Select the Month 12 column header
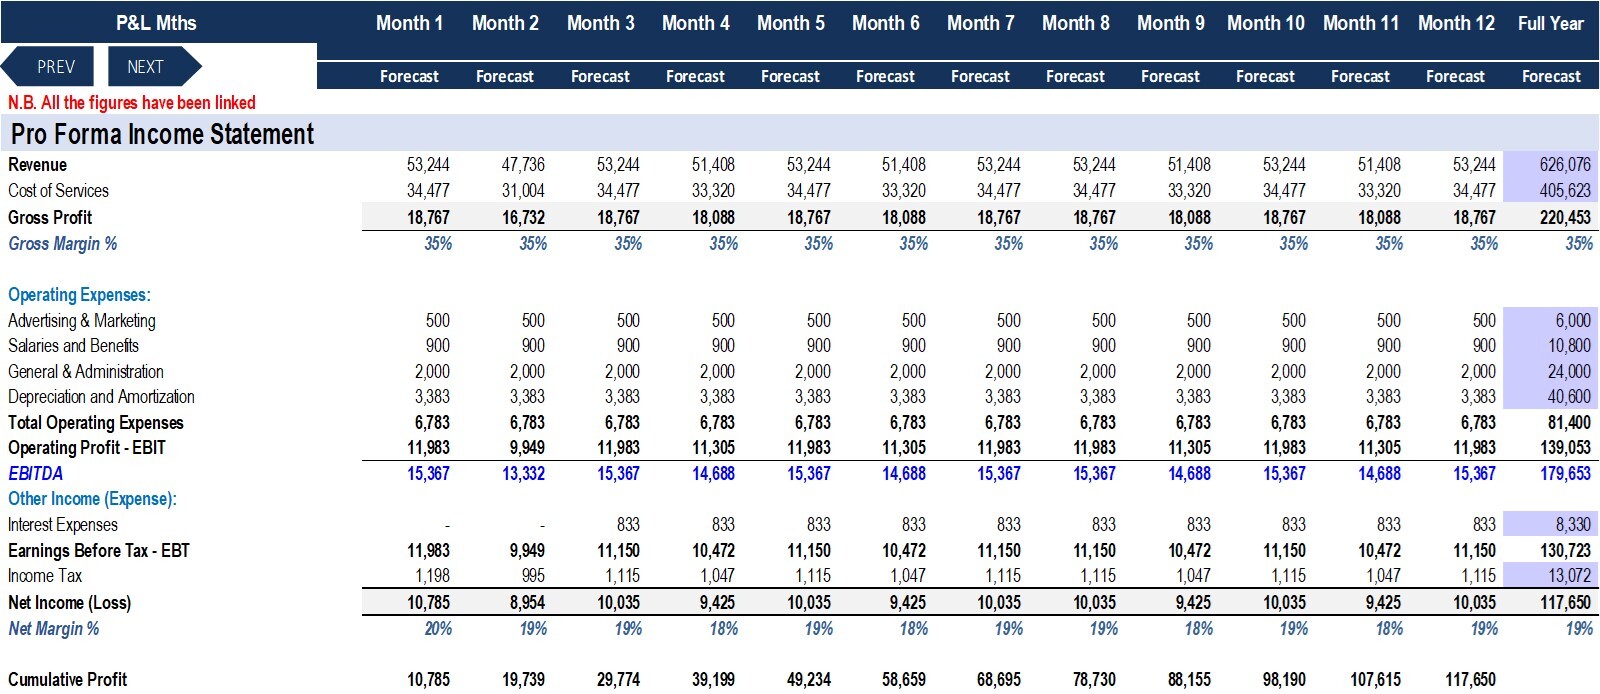 click(x=1456, y=23)
